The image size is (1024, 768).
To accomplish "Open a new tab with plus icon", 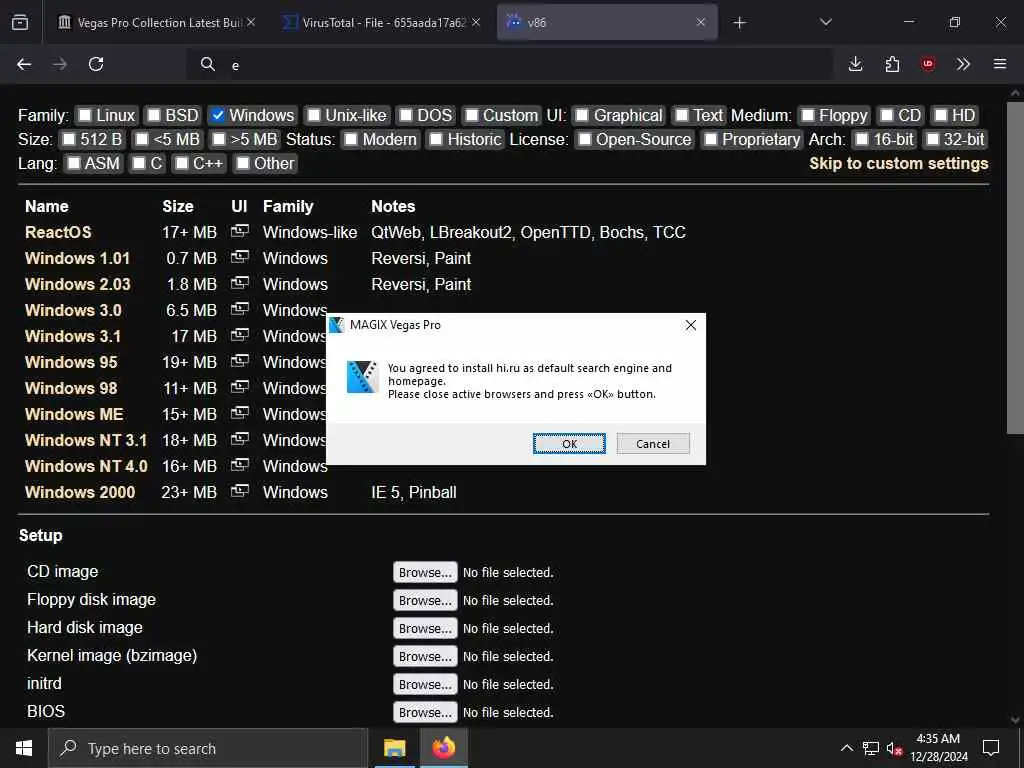I will click(x=739, y=23).
